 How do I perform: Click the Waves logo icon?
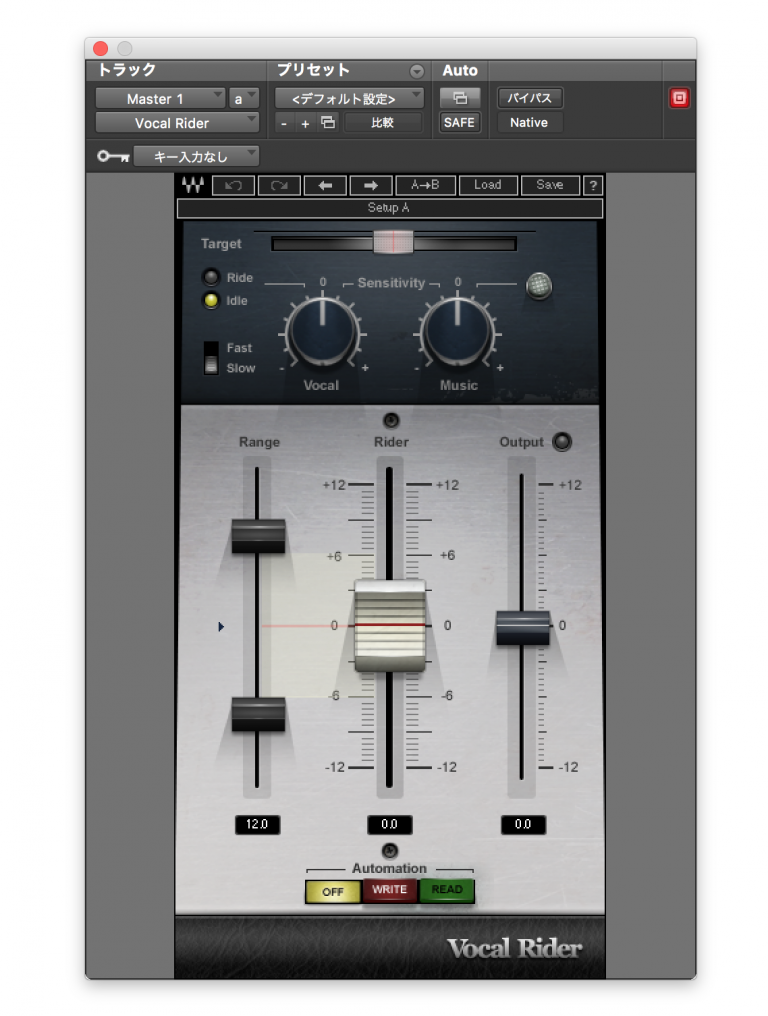coord(192,185)
